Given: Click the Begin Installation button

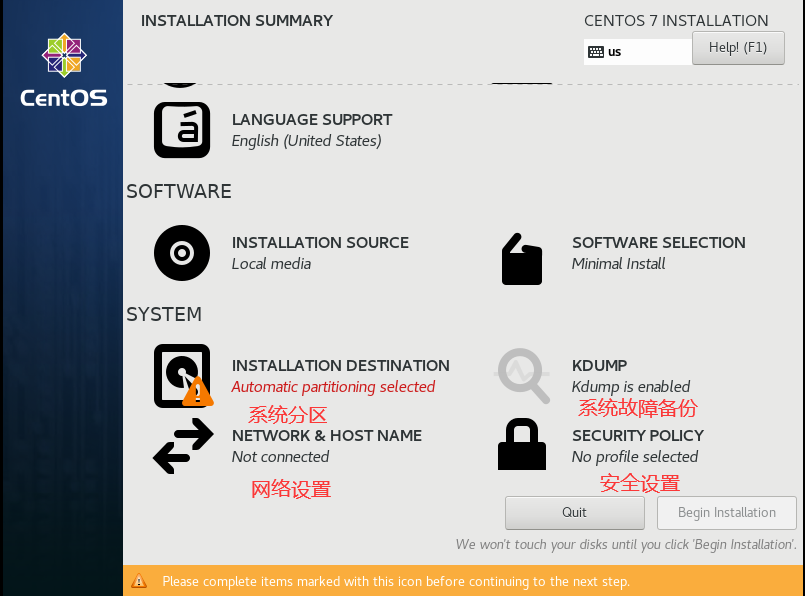Looking at the screenshot, I should click(726, 512).
